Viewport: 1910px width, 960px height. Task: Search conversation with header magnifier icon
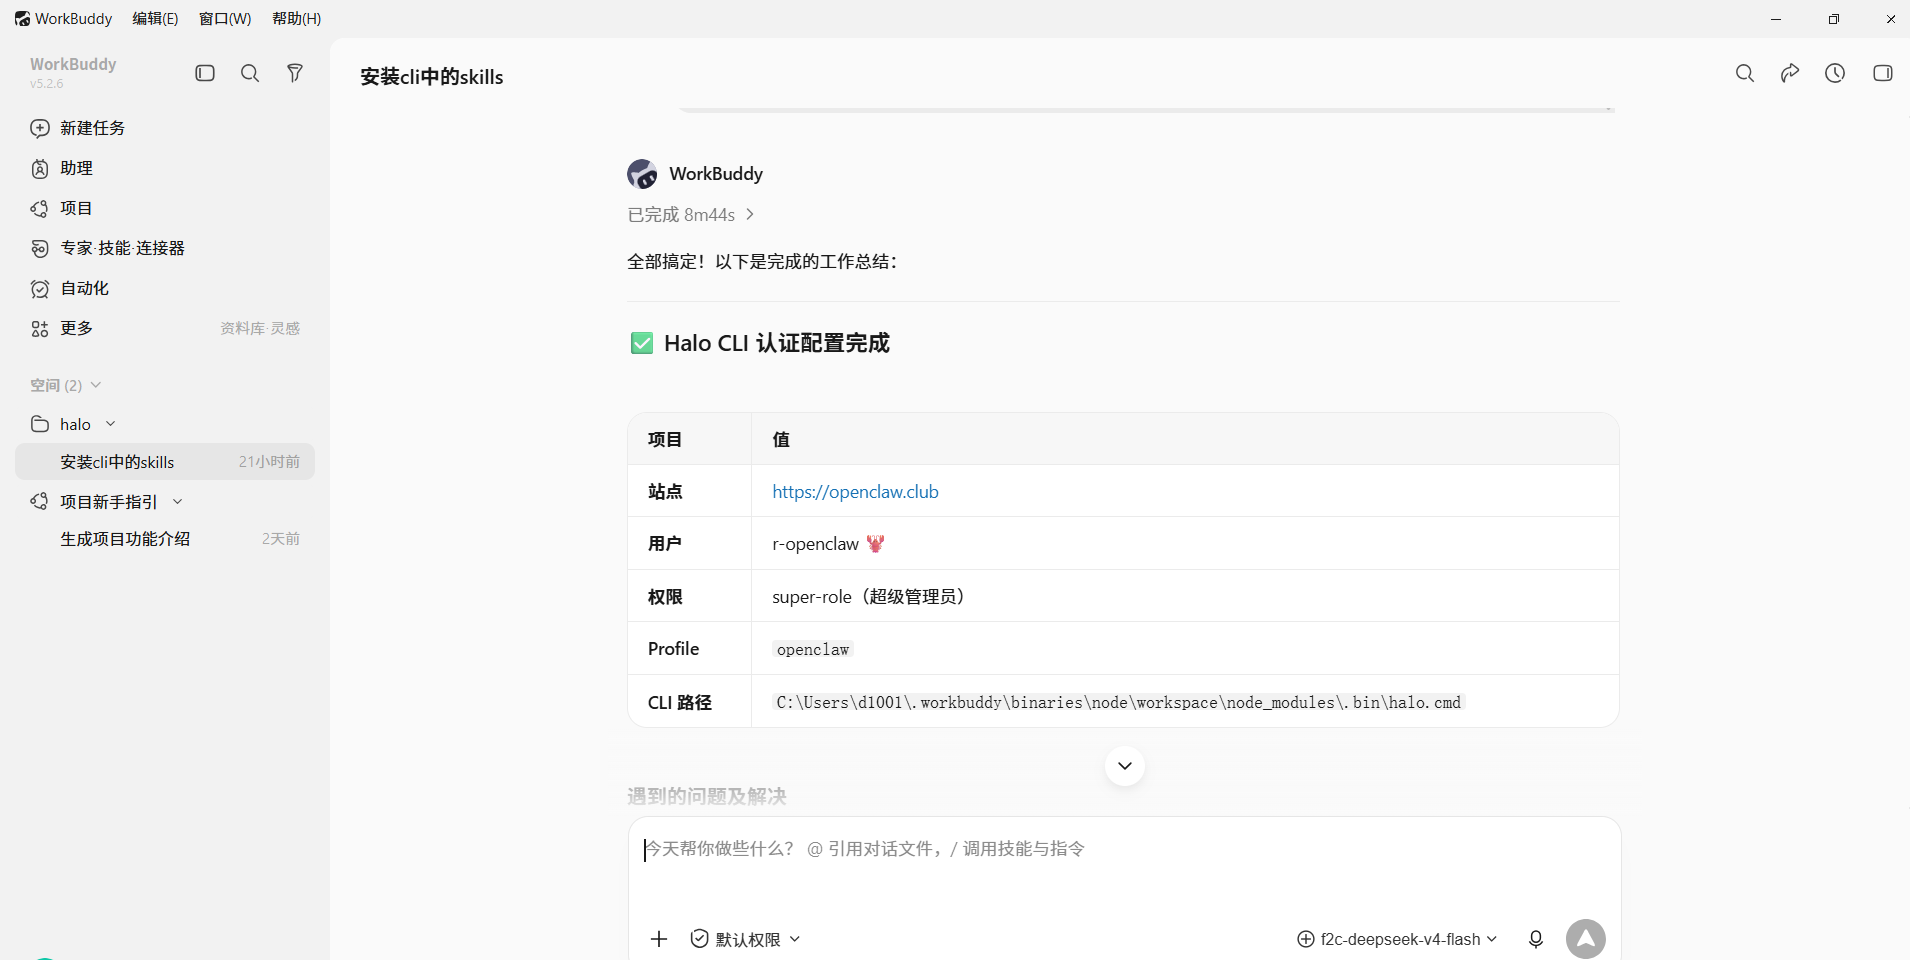[1745, 73]
